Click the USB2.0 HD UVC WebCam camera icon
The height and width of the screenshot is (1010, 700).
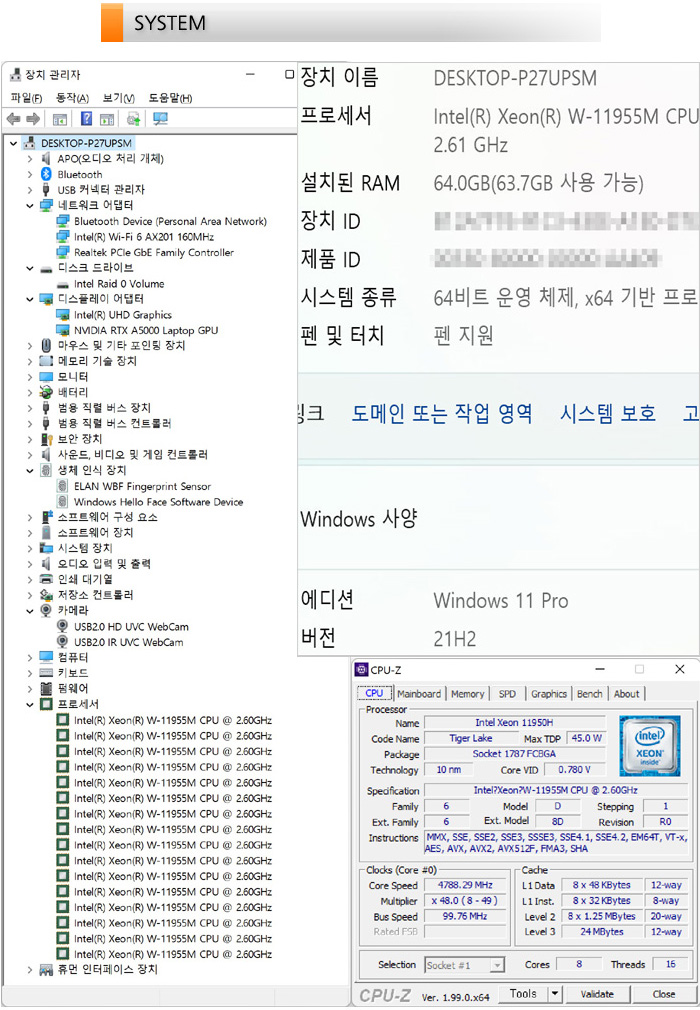click(62, 626)
